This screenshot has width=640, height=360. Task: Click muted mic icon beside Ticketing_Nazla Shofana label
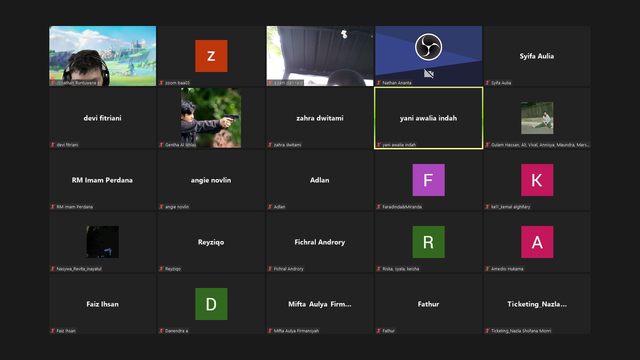487,331
